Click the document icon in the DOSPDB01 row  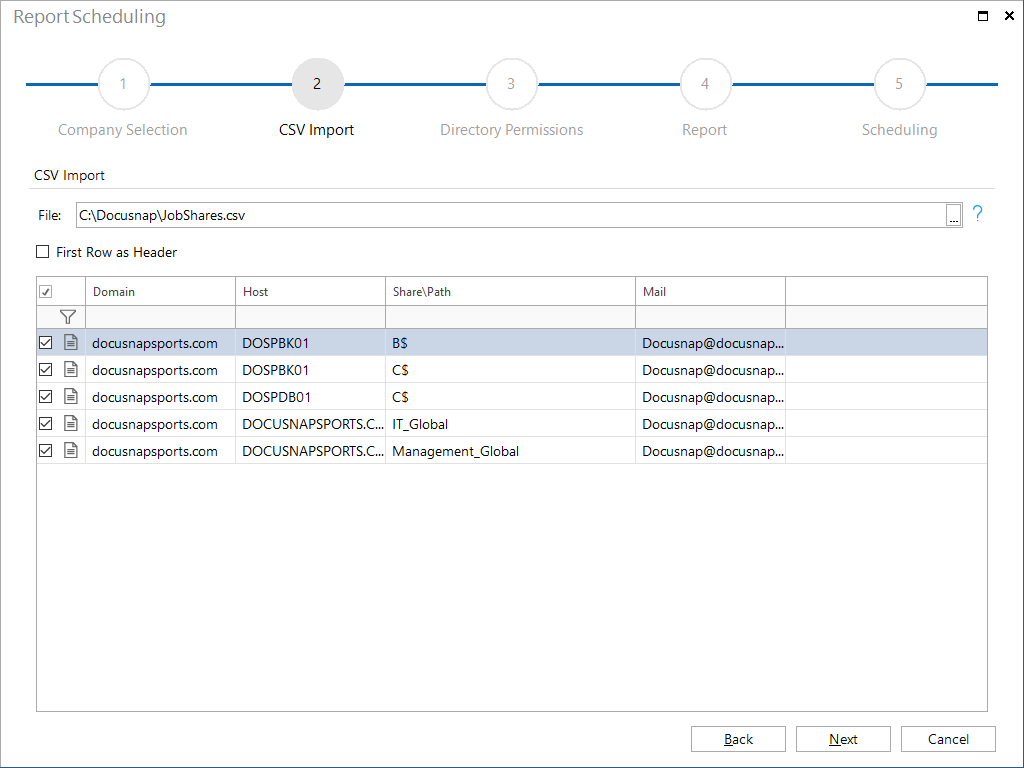[x=71, y=396]
